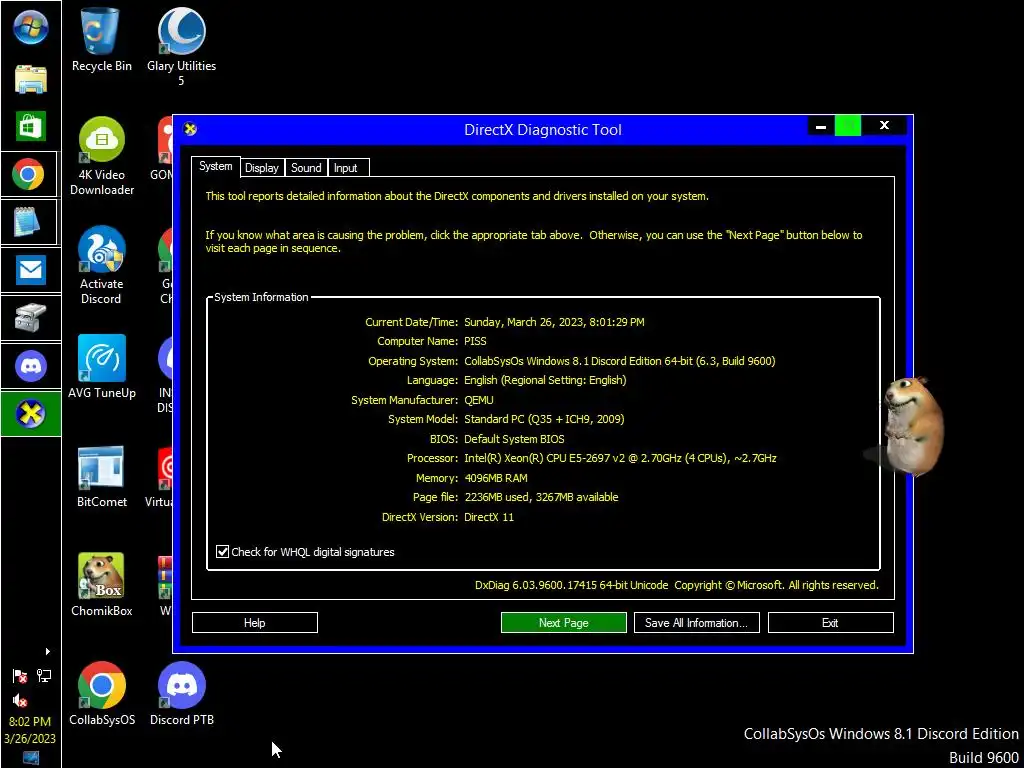Click the Action Center flag tray icon

coord(20,677)
